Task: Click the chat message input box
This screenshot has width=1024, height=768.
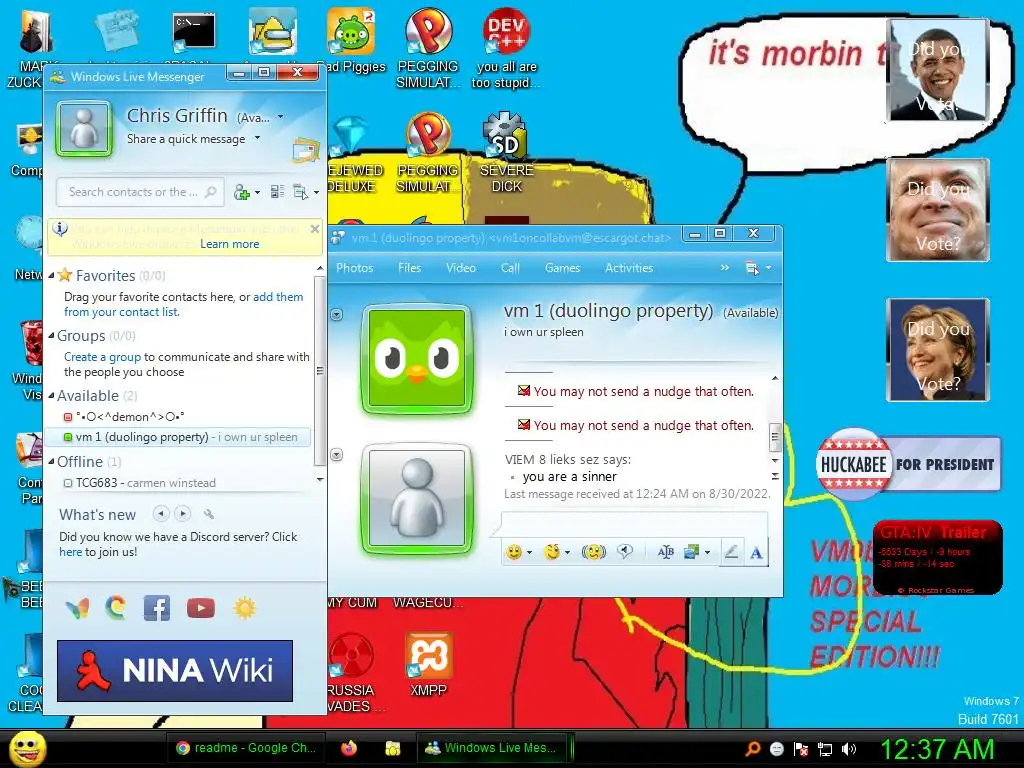Action: 633,525
